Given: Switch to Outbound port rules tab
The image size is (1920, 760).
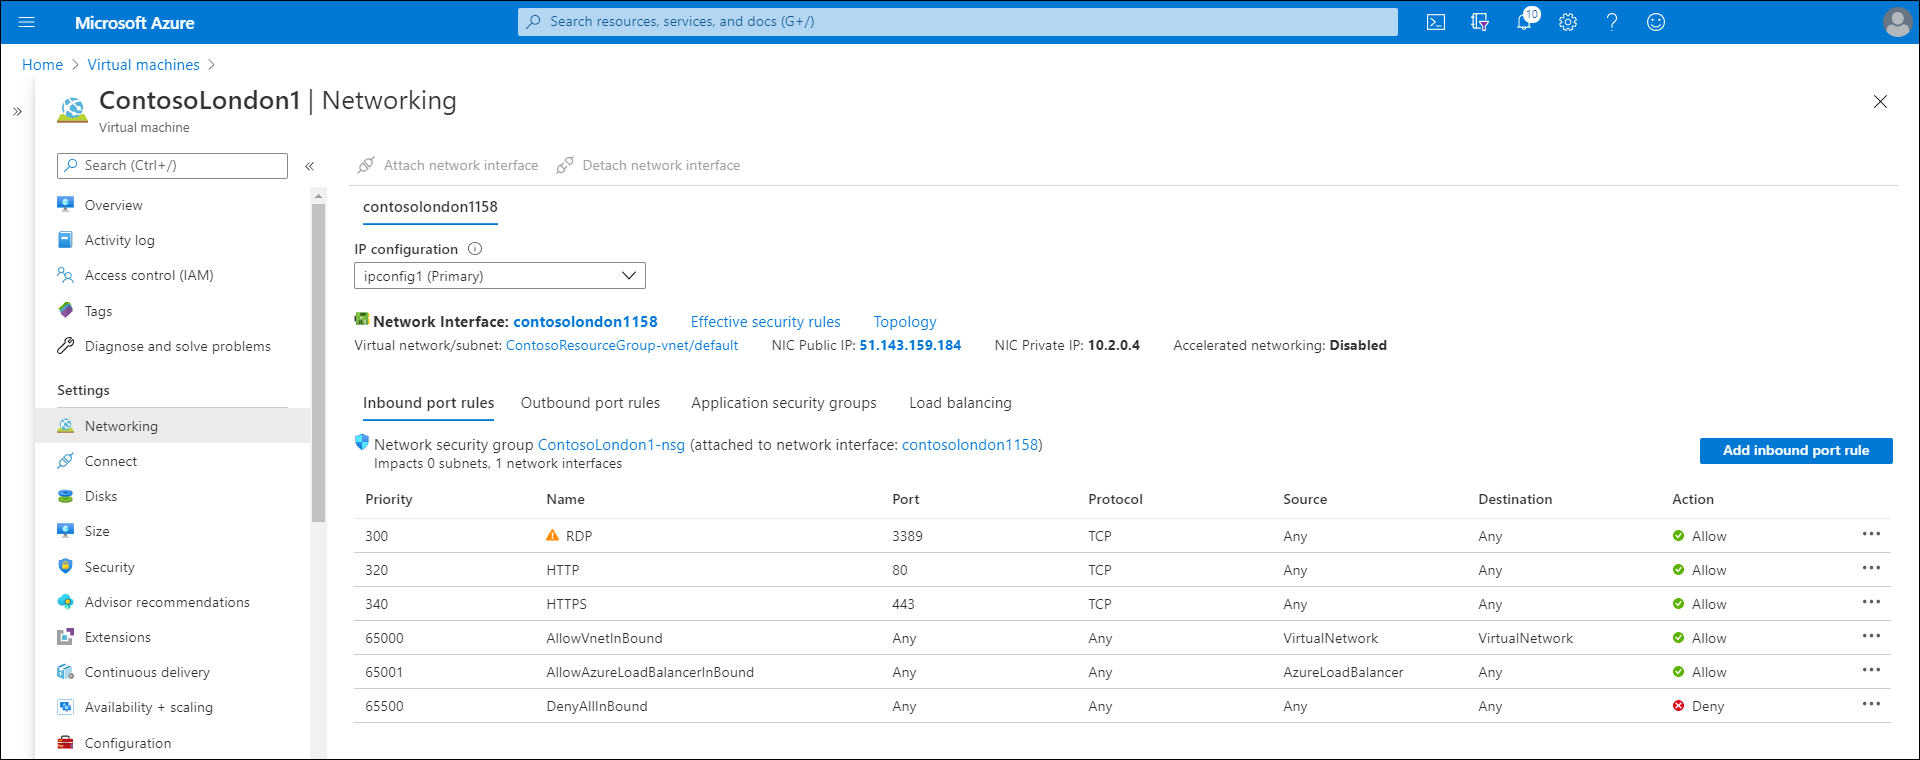Looking at the screenshot, I should coord(590,403).
